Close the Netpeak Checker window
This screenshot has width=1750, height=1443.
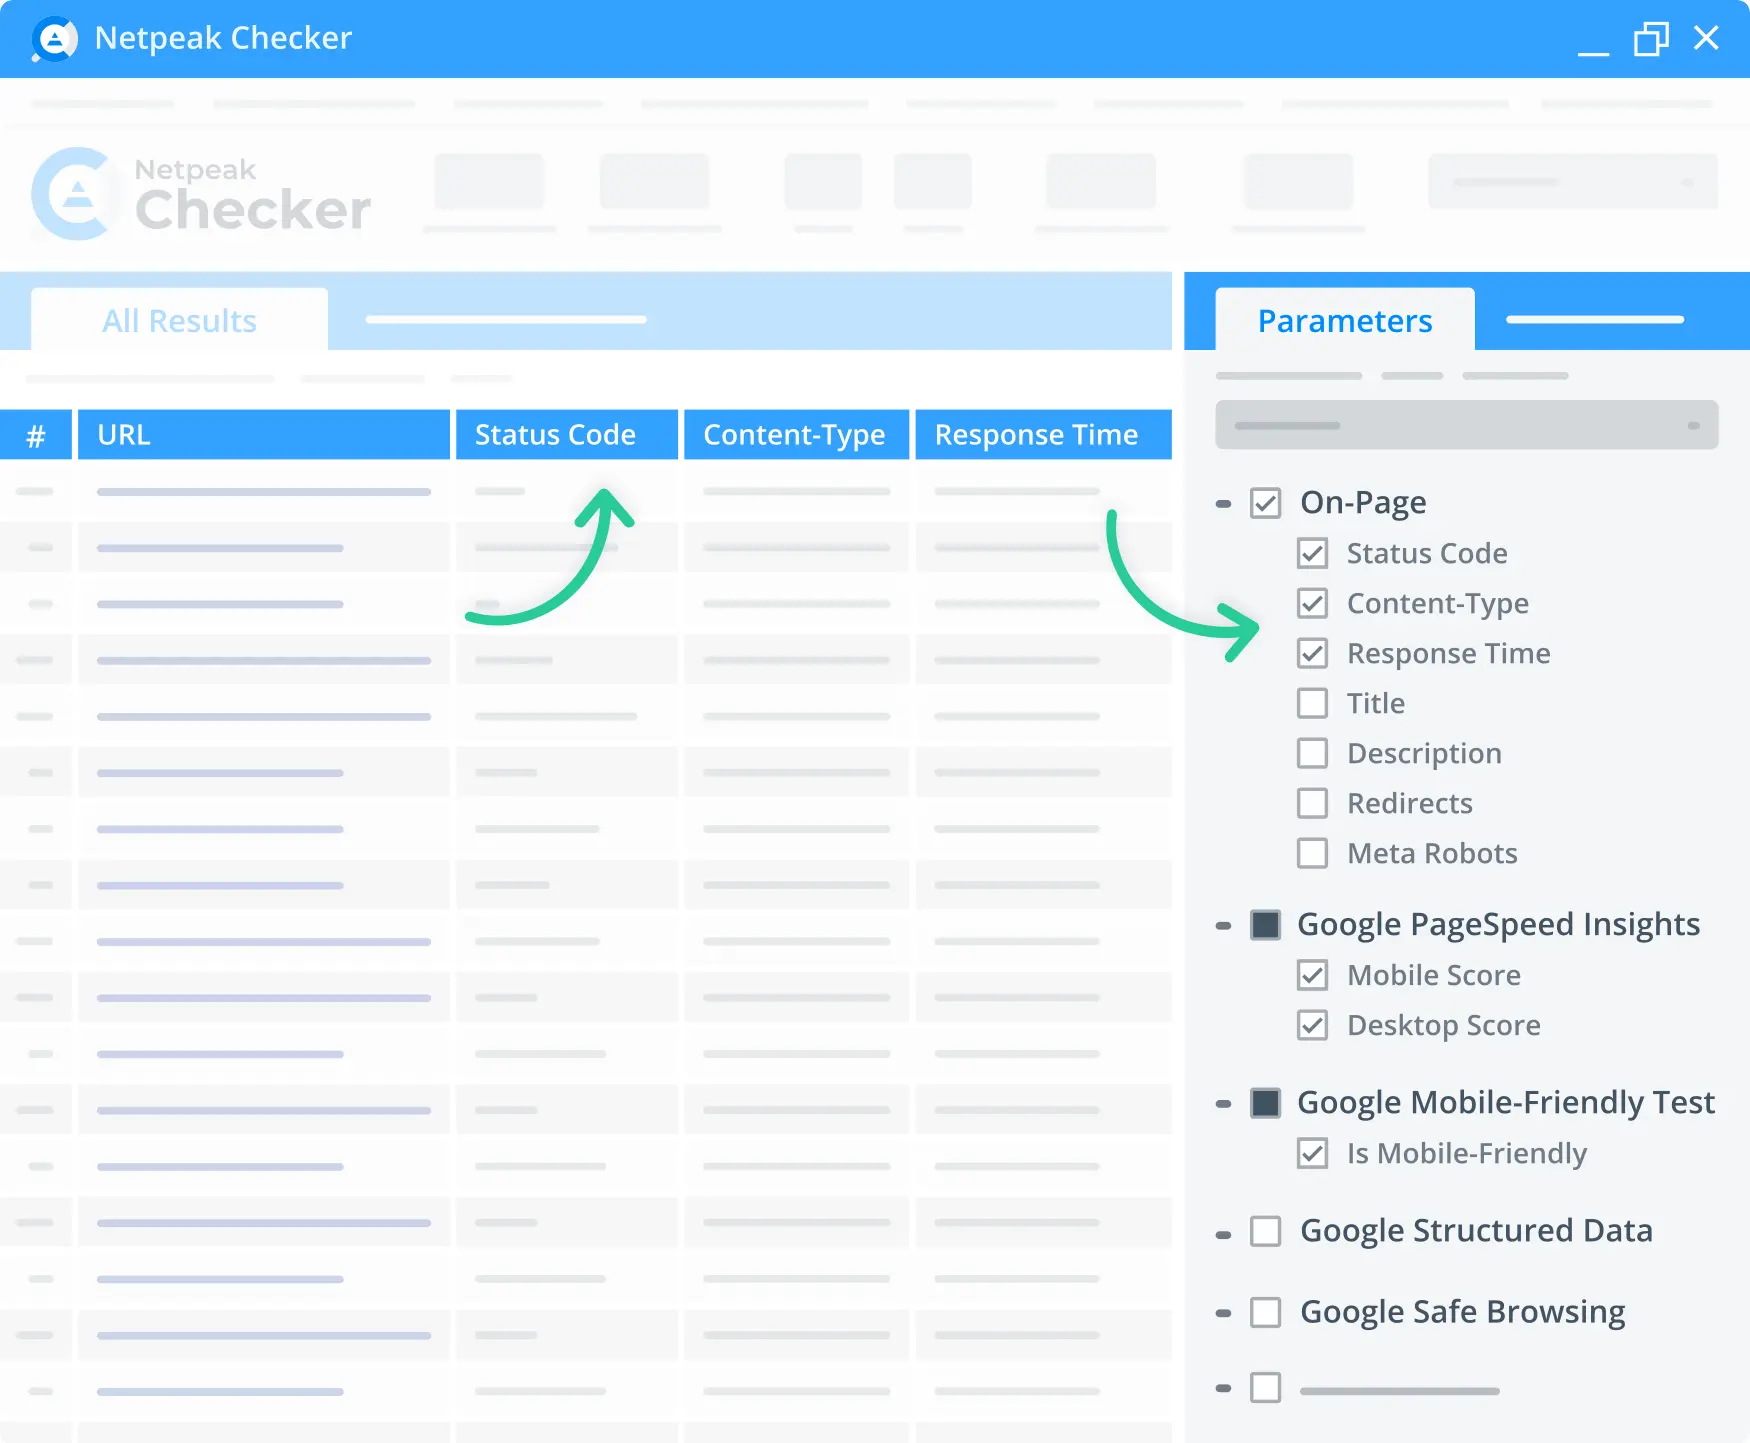[x=1706, y=38]
